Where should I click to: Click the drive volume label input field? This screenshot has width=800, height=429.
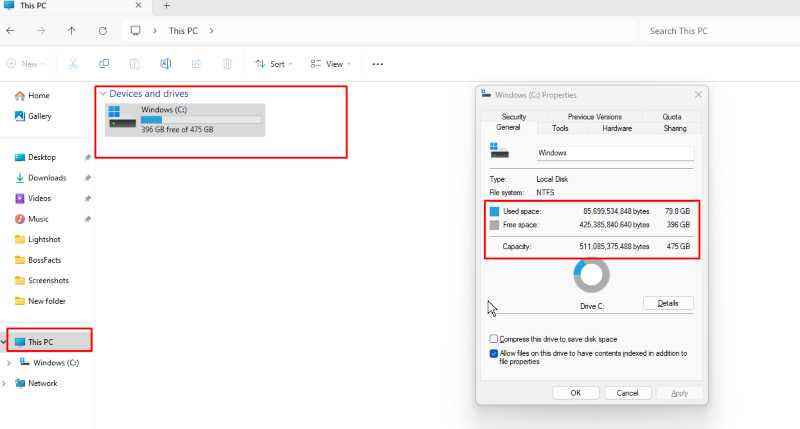(615, 153)
